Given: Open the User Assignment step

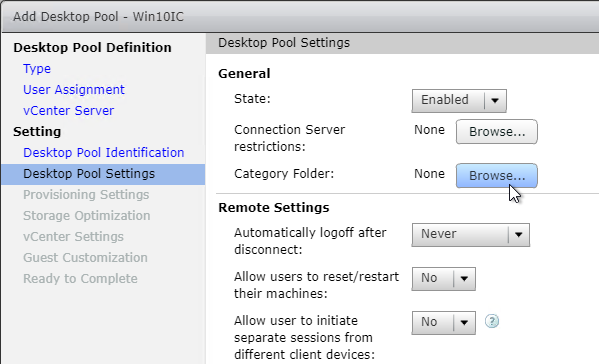Looking at the screenshot, I should pyautogui.click(x=74, y=90).
